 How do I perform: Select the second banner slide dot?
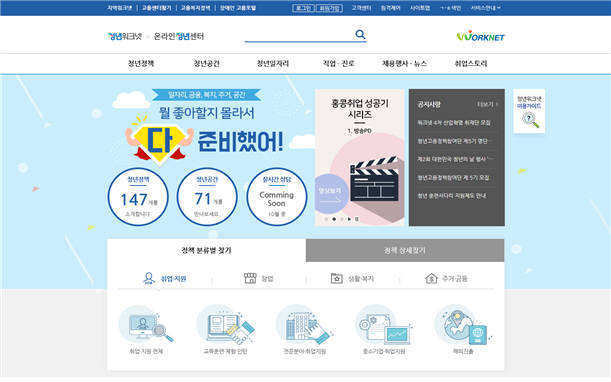tap(334, 219)
